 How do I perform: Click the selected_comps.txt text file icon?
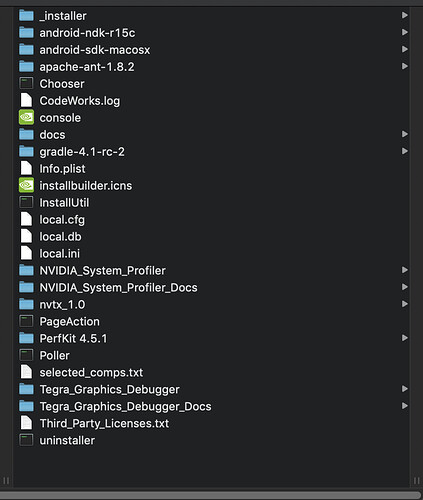[26, 372]
